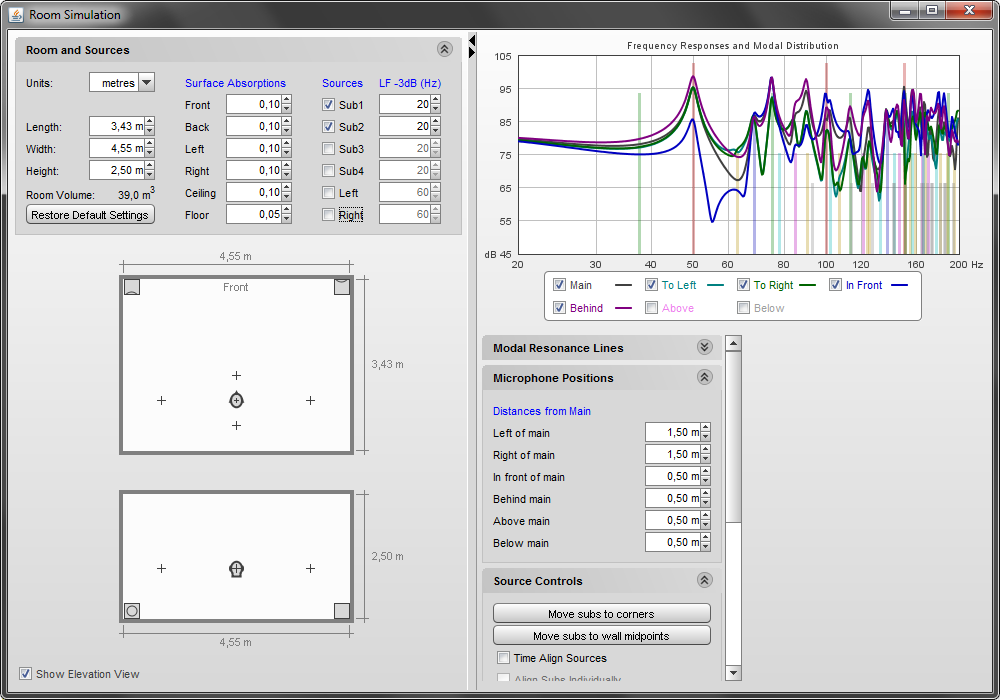Viewport: 1000px width, 700px height.
Task: Increase the Width value with up arrow
Action: coord(149,144)
